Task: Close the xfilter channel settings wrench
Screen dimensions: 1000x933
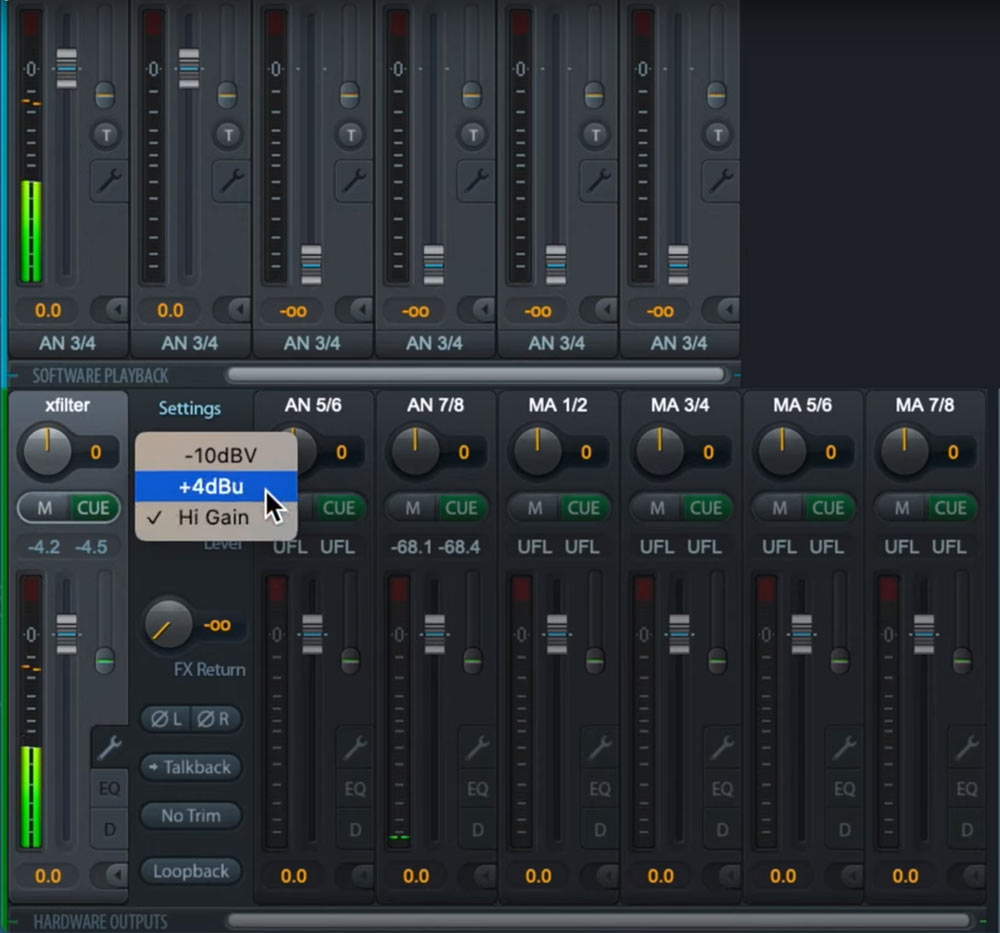Action: tap(110, 746)
